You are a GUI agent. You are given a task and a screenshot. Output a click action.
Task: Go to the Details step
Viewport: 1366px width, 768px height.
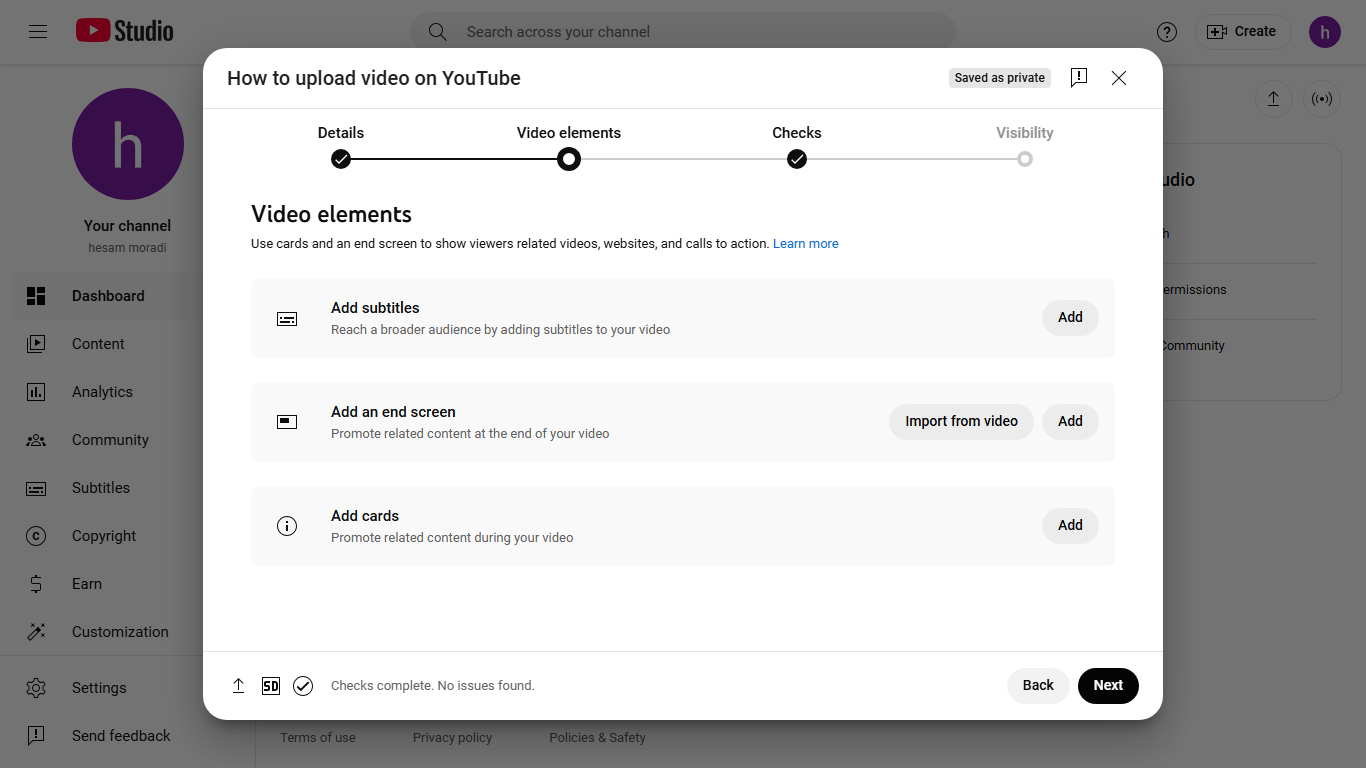tap(341, 146)
